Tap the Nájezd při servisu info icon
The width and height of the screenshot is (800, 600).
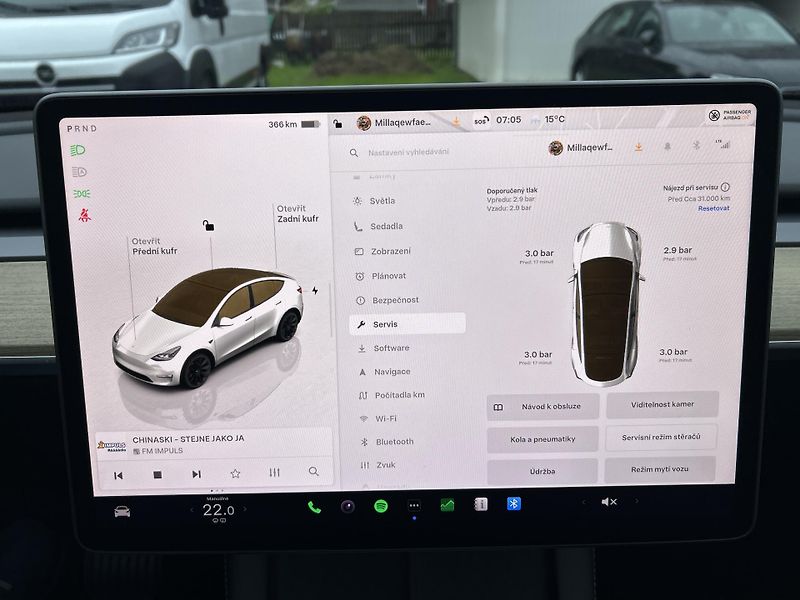(x=725, y=187)
